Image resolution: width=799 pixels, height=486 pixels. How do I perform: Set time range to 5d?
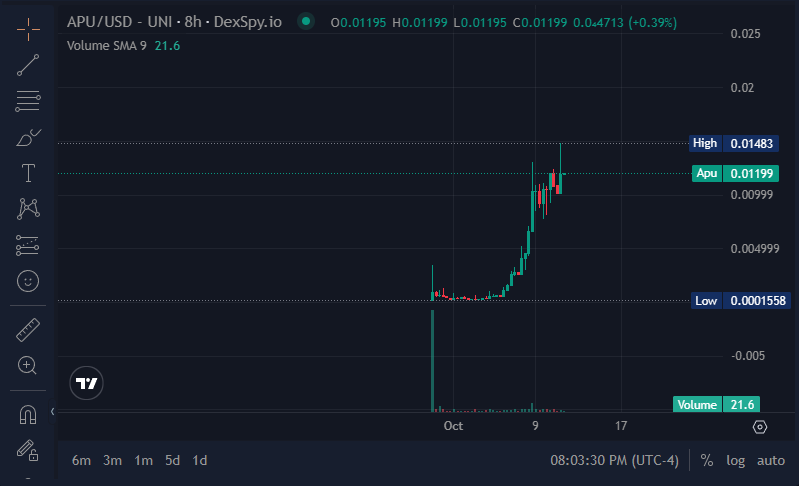(173, 461)
